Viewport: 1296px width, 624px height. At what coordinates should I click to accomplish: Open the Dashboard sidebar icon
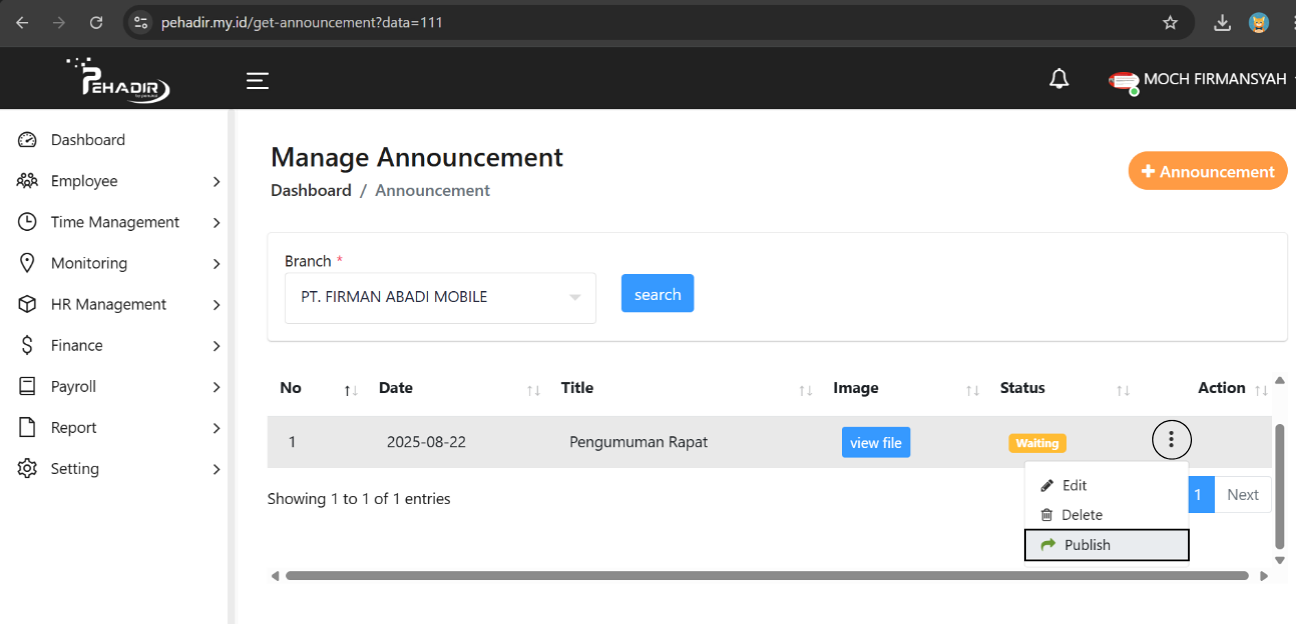28,139
